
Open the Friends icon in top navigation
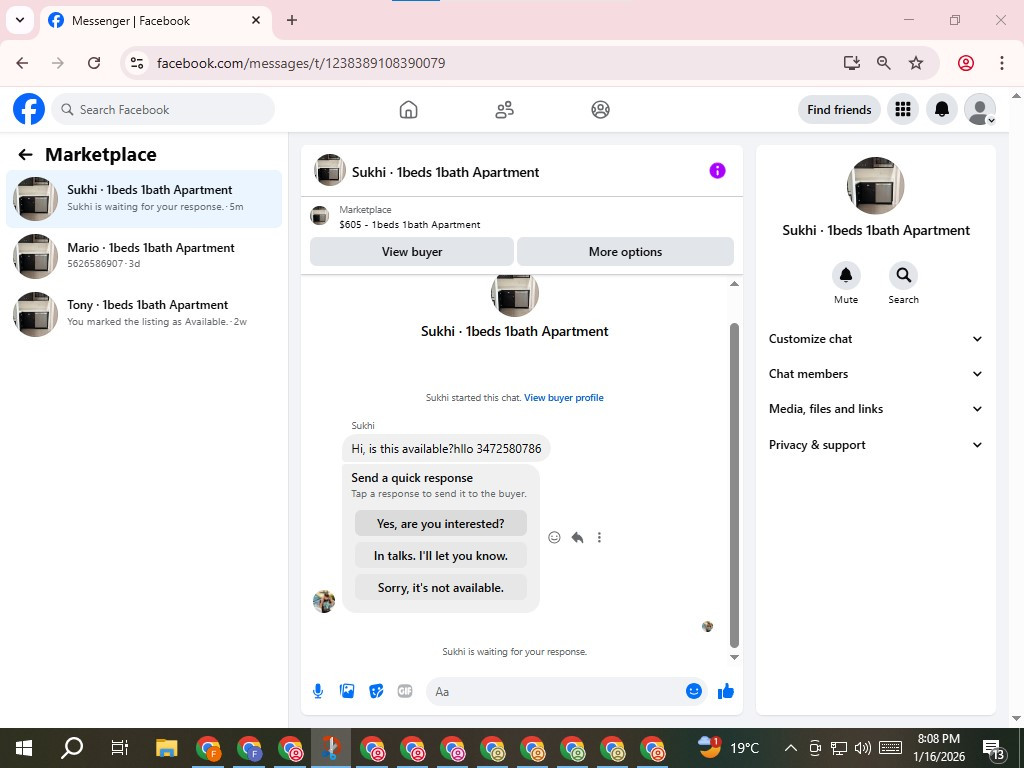(504, 110)
